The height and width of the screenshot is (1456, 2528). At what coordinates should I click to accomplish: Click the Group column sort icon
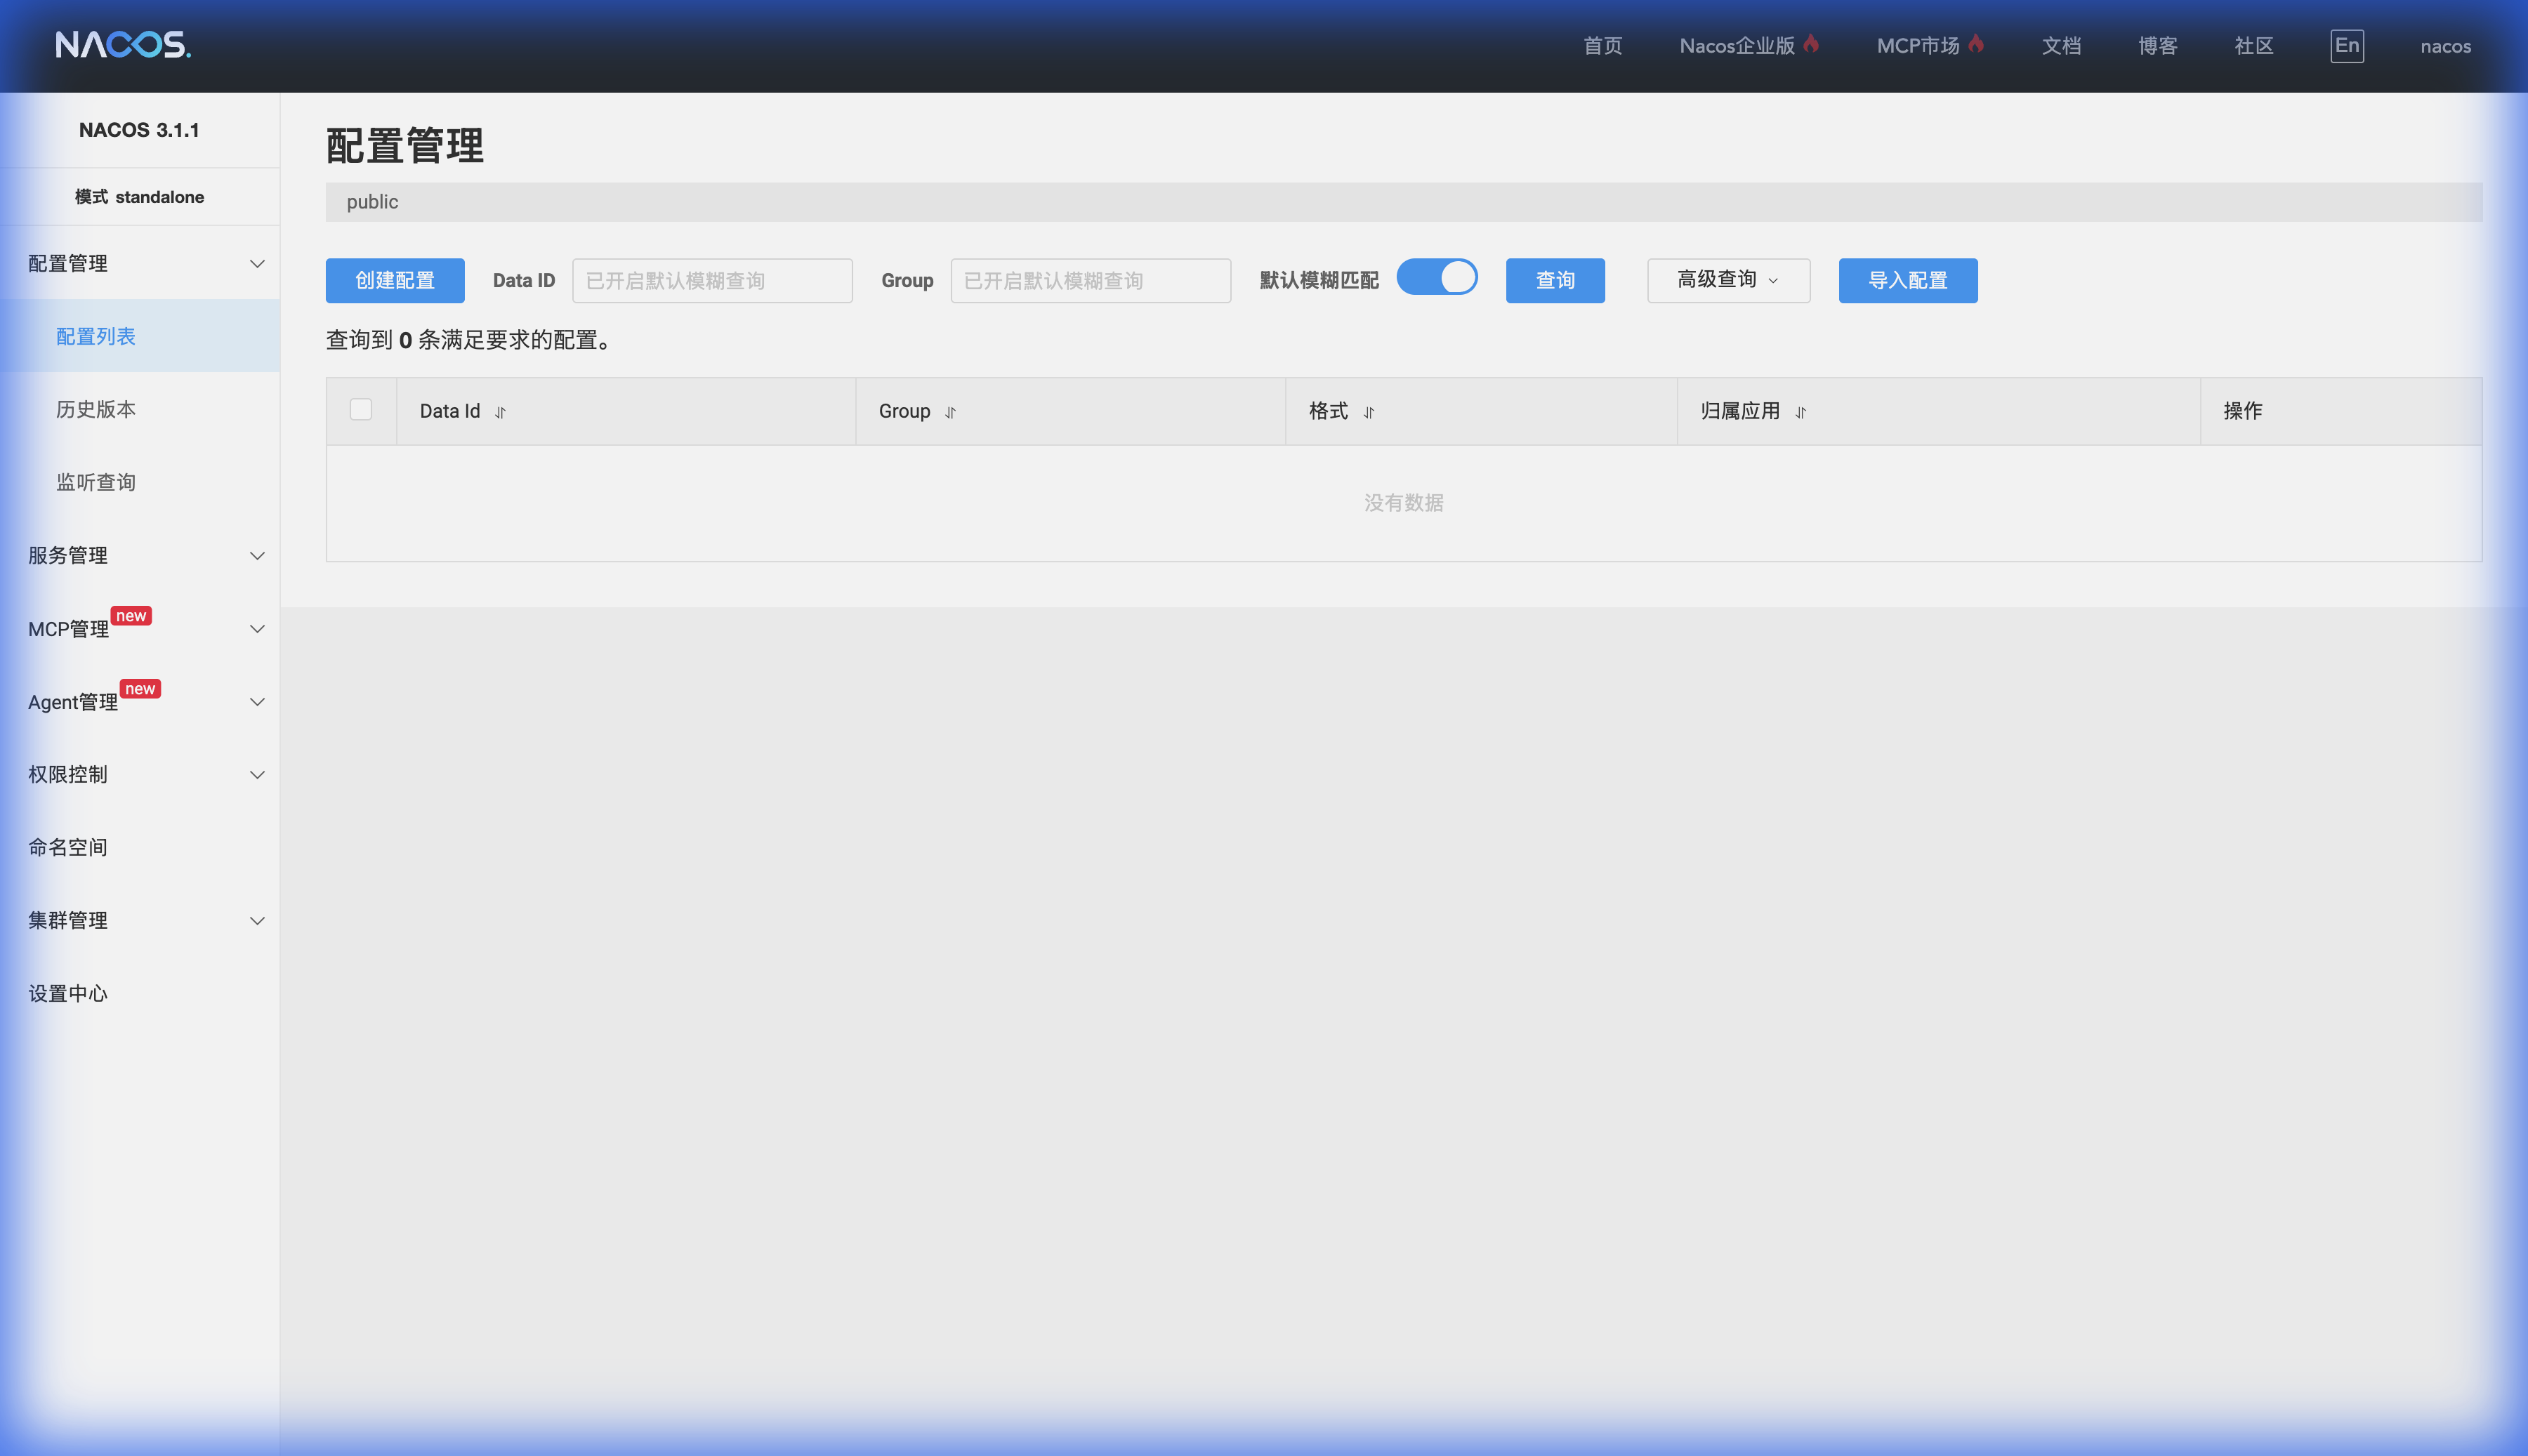(x=950, y=412)
